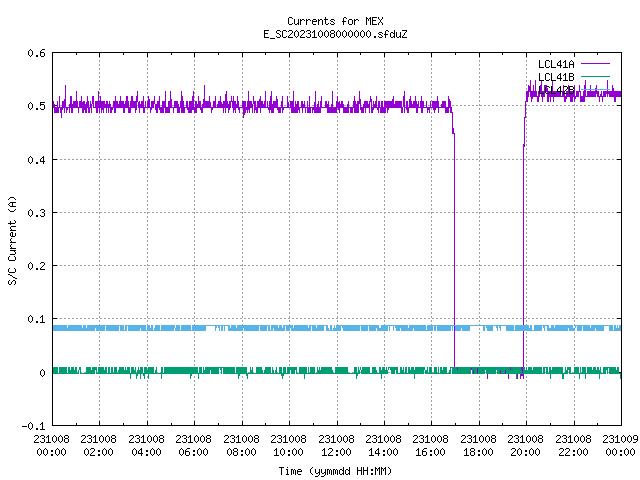Click the x-axis tick '231008 08:00'
This screenshot has width=640, height=480.
241,446
